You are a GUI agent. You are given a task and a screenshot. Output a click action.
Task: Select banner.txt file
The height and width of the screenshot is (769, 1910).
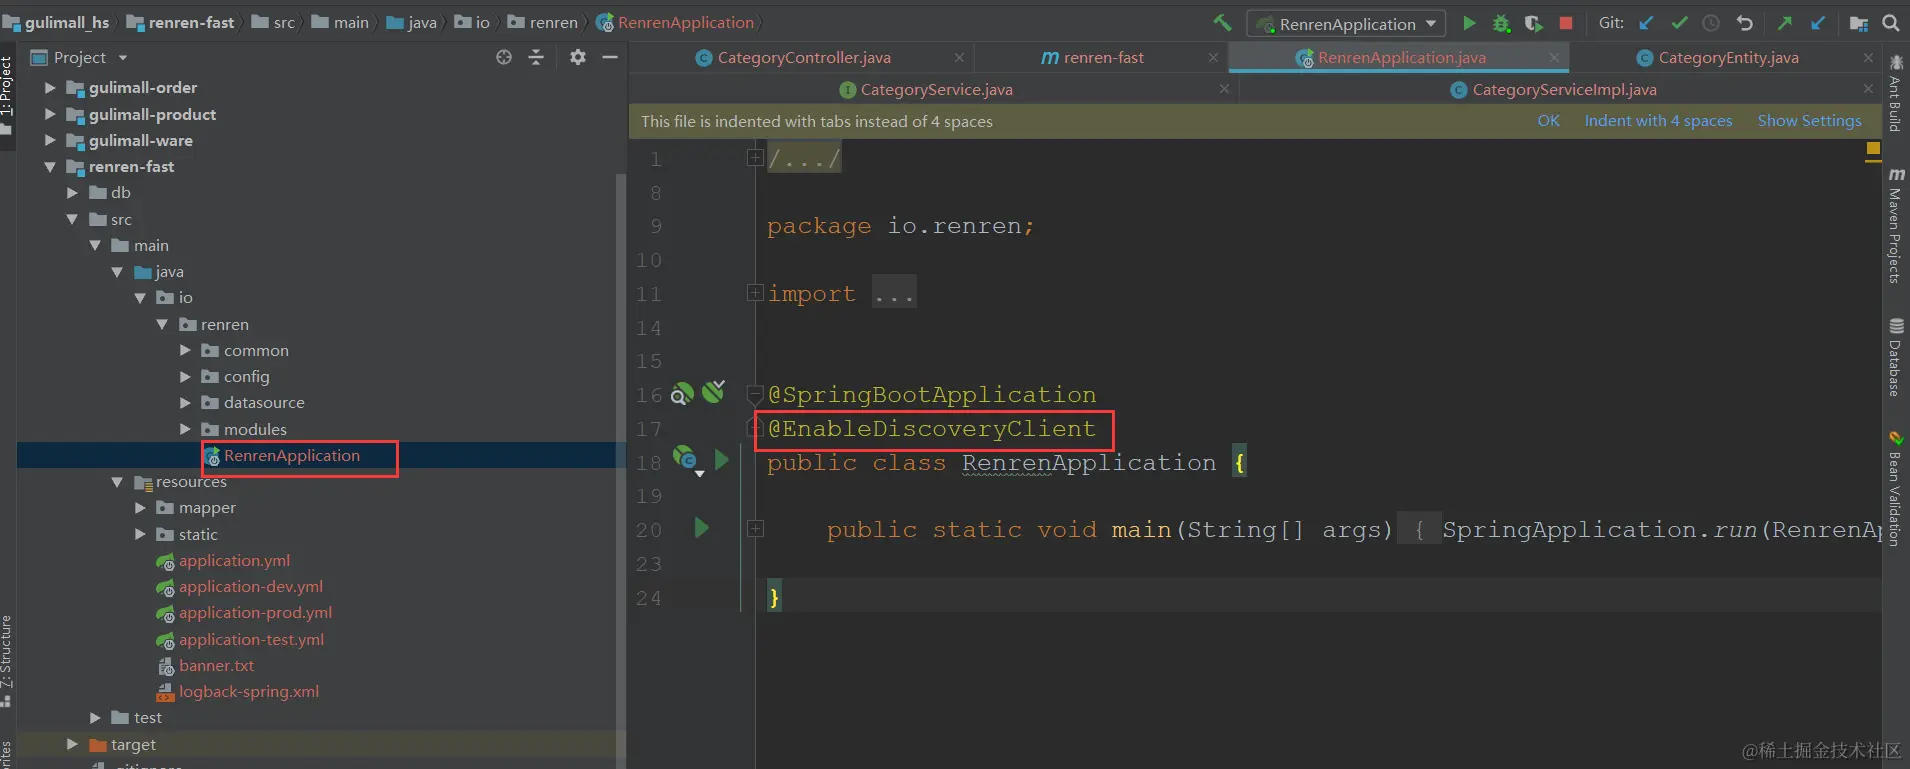pyautogui.click(x=216, y=666)
